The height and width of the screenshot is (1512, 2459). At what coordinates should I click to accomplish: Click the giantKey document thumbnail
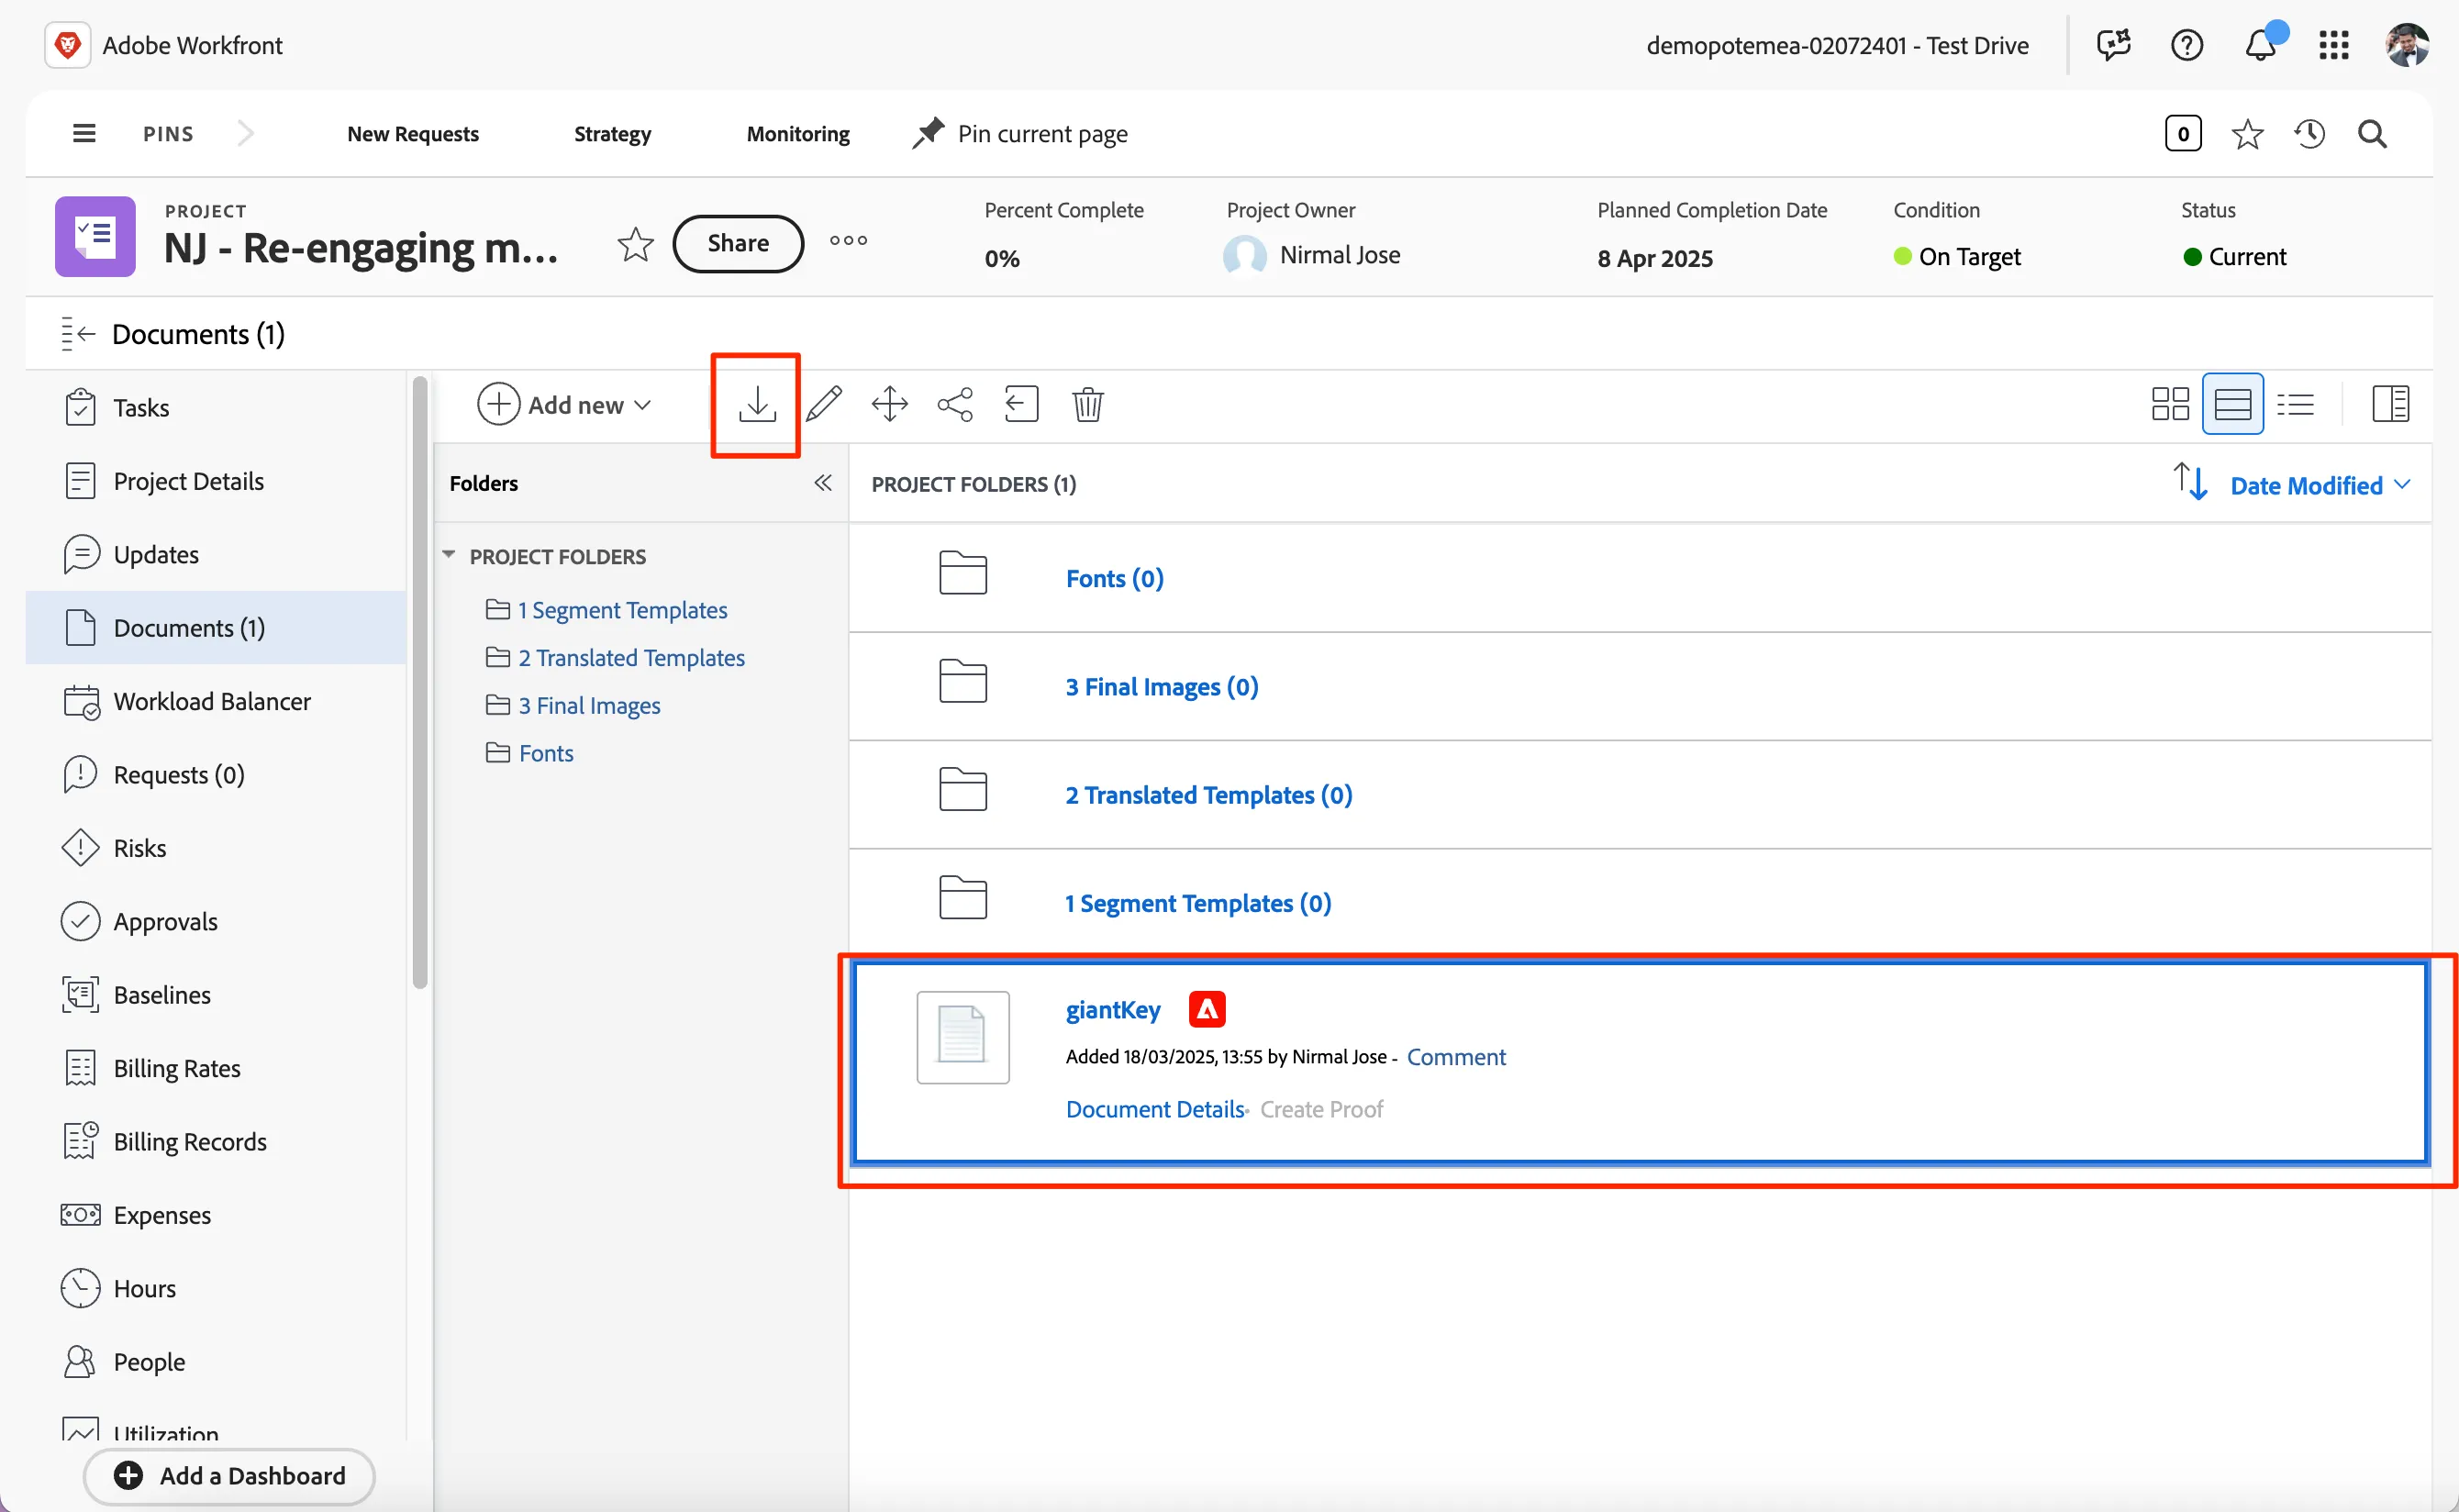point(962,1036)
